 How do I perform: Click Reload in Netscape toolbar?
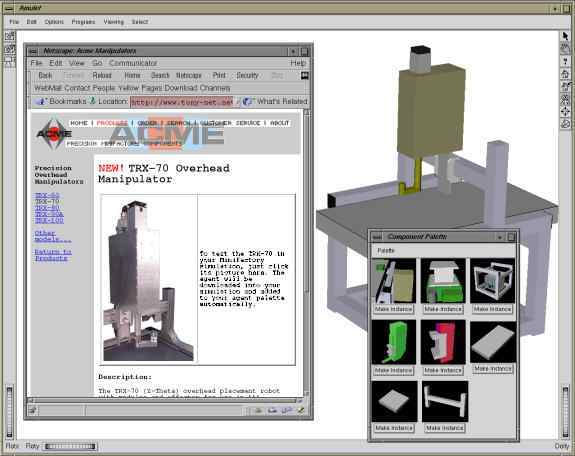click(102, 75)
